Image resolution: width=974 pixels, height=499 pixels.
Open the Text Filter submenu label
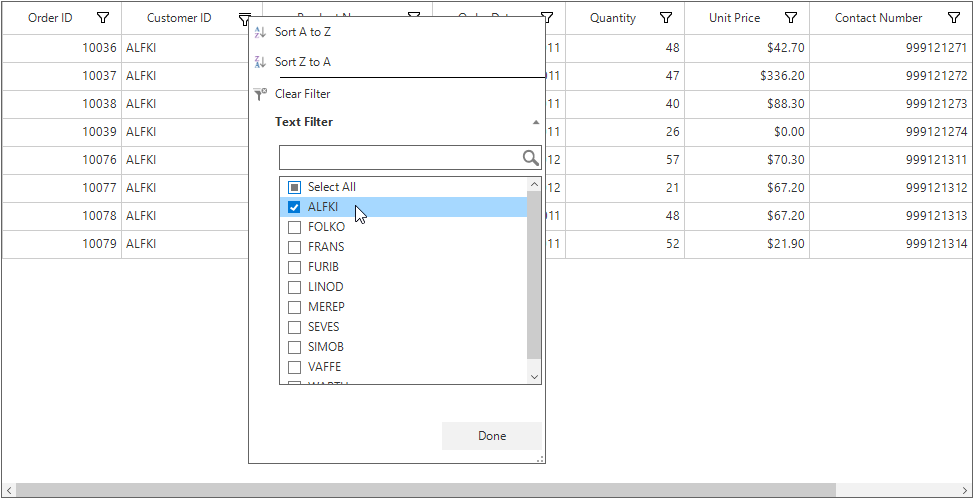pos(304,122)
